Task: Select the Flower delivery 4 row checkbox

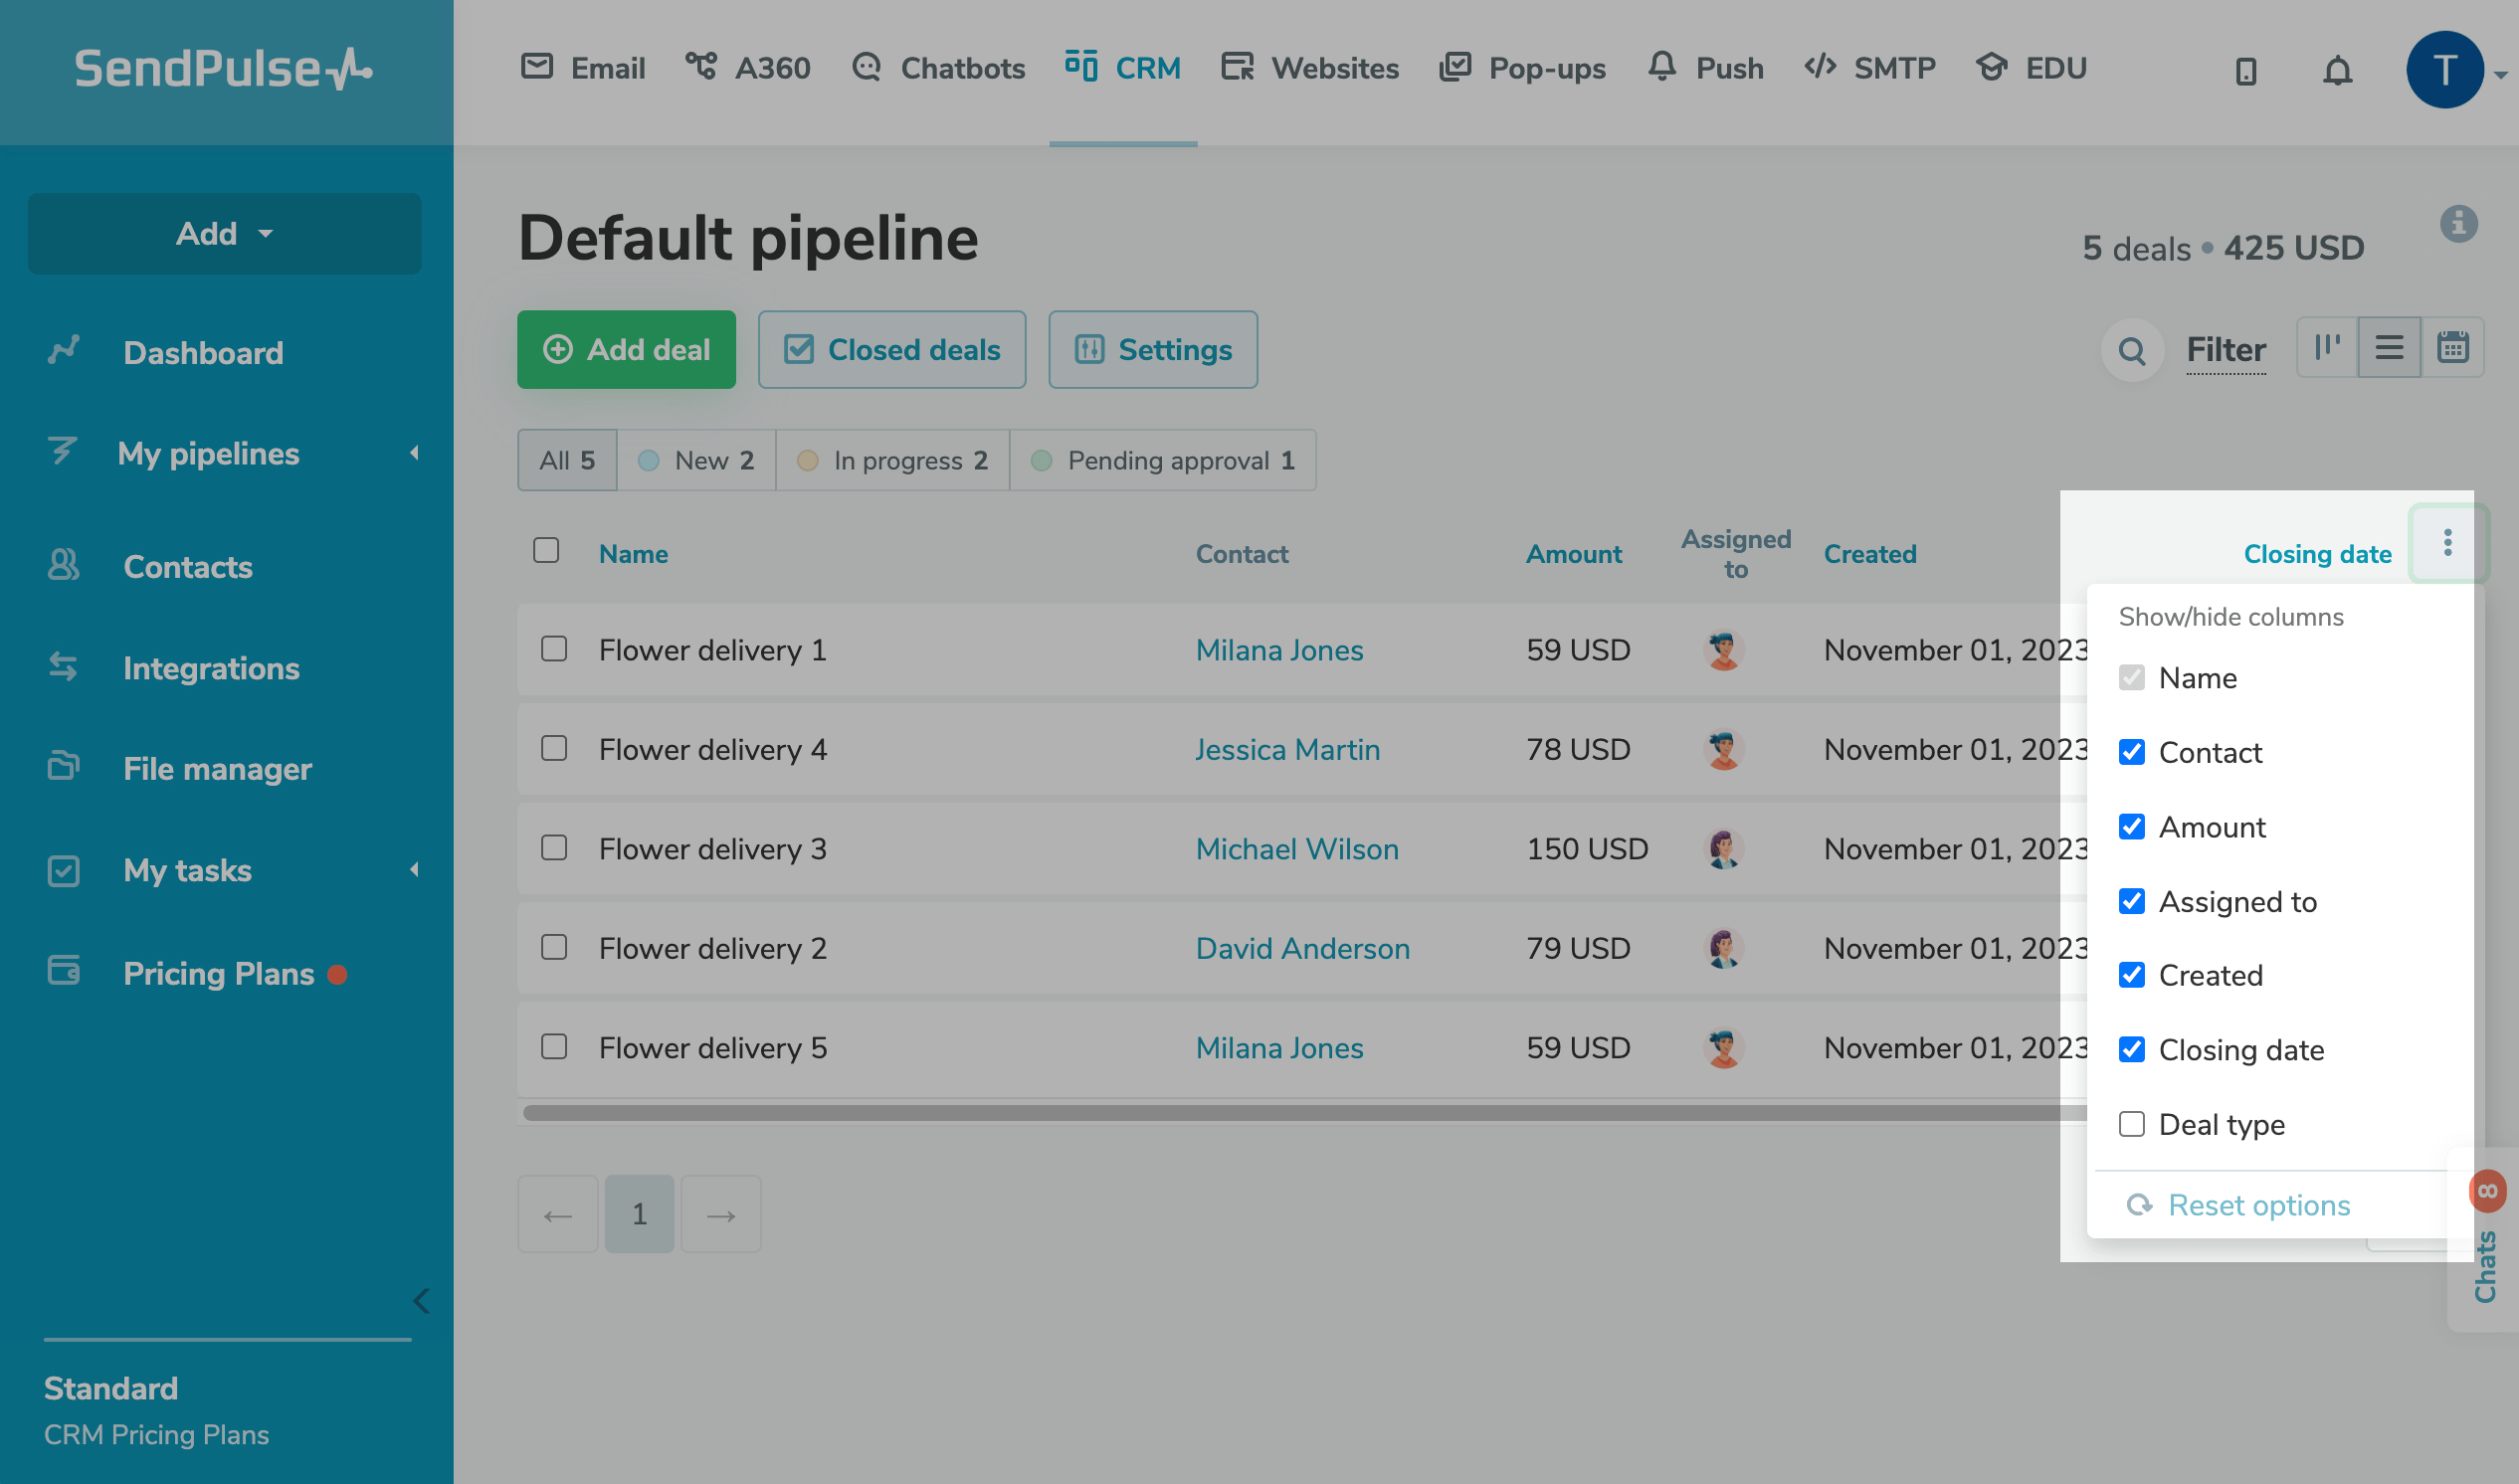Action: (x=554, y=748)
